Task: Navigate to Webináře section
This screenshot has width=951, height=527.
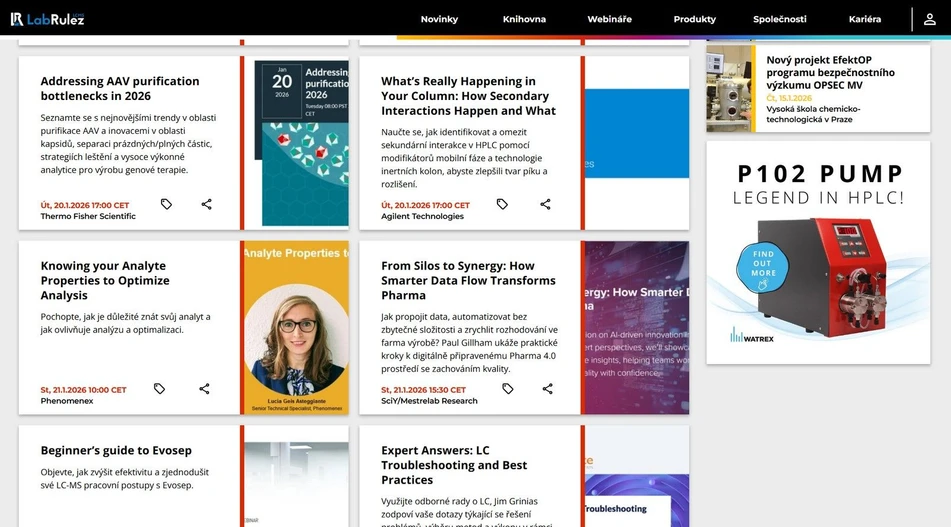Action: 609,19
